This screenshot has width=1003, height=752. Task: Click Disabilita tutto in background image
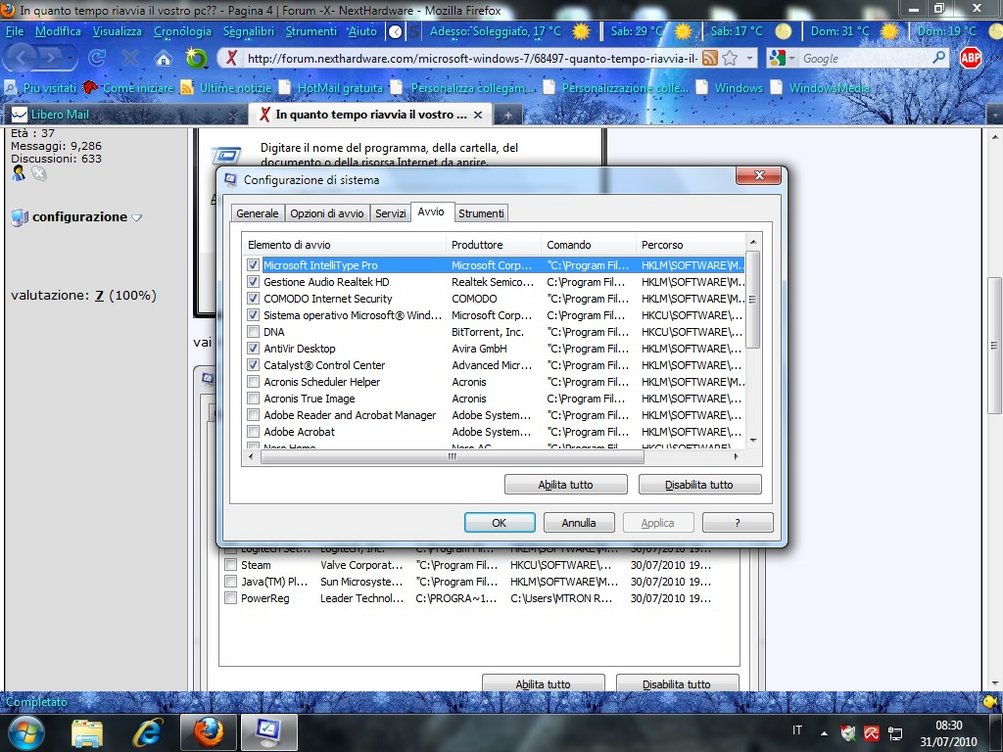(x=677, y=684)
